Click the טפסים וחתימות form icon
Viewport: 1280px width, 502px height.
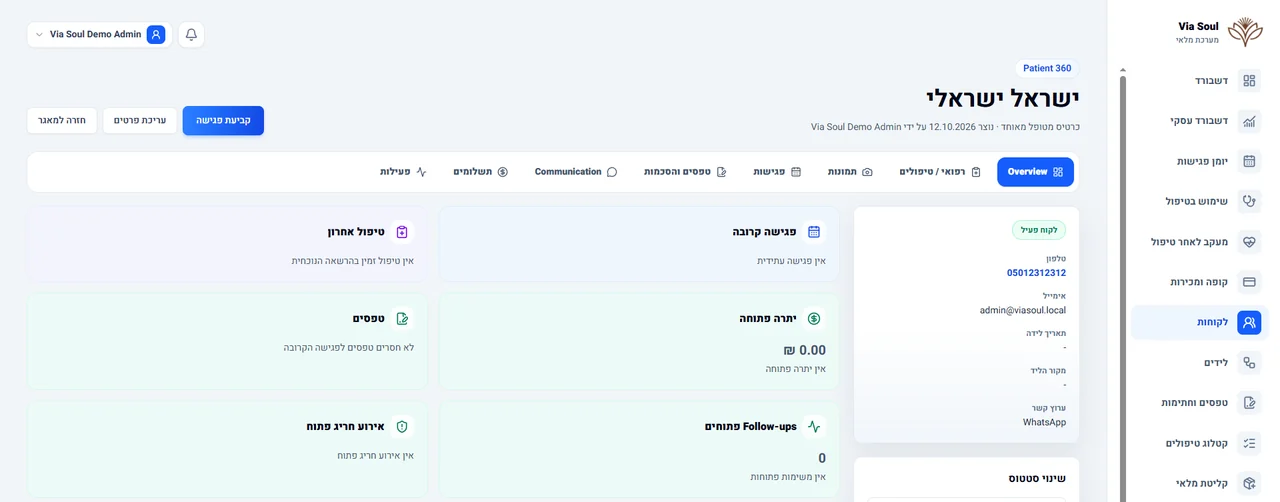[1249, 403]
